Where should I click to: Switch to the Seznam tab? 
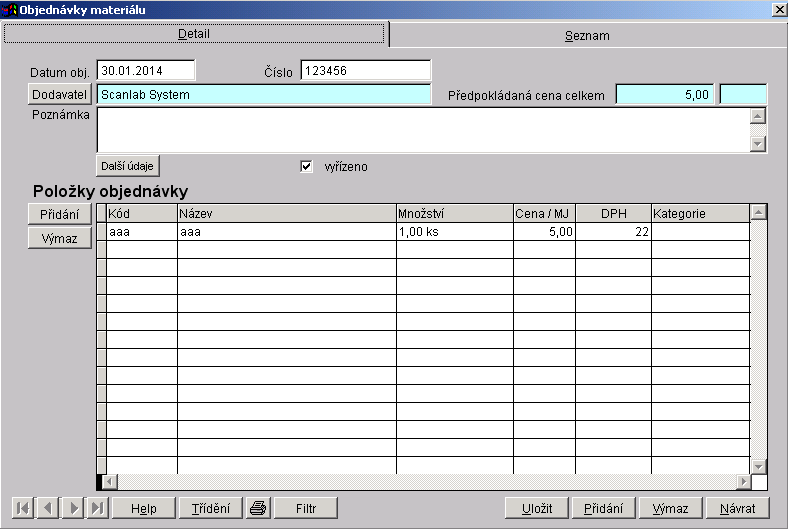[x=587, y=35]
